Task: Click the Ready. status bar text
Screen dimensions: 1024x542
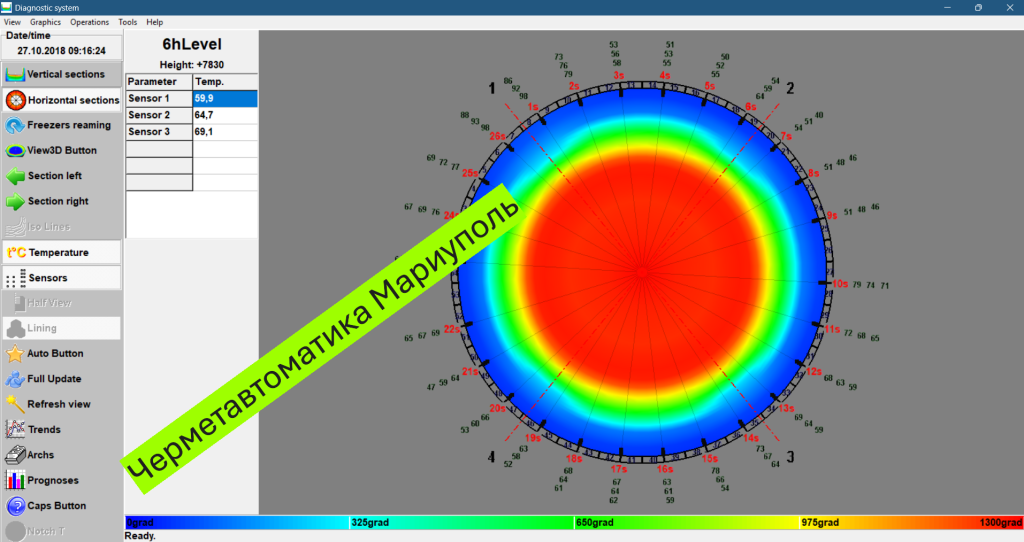Action: (x=140, y=535)
